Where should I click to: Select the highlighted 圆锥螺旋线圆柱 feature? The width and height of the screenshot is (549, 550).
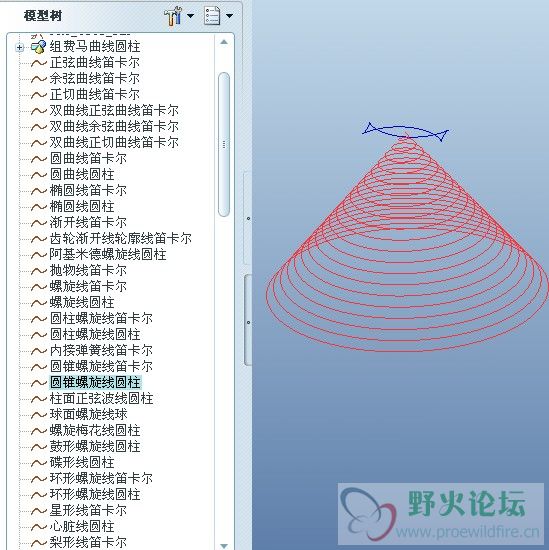(x=95, y=382)
